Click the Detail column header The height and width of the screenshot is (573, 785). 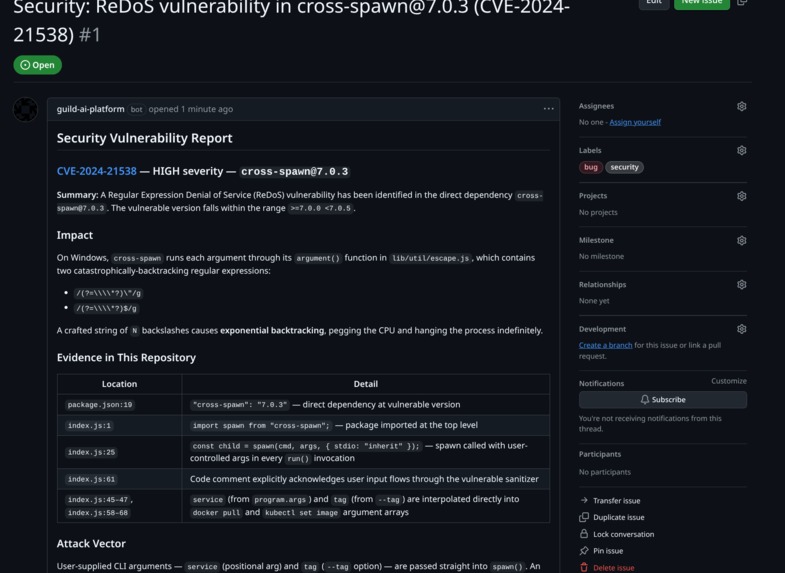(365, 384)
